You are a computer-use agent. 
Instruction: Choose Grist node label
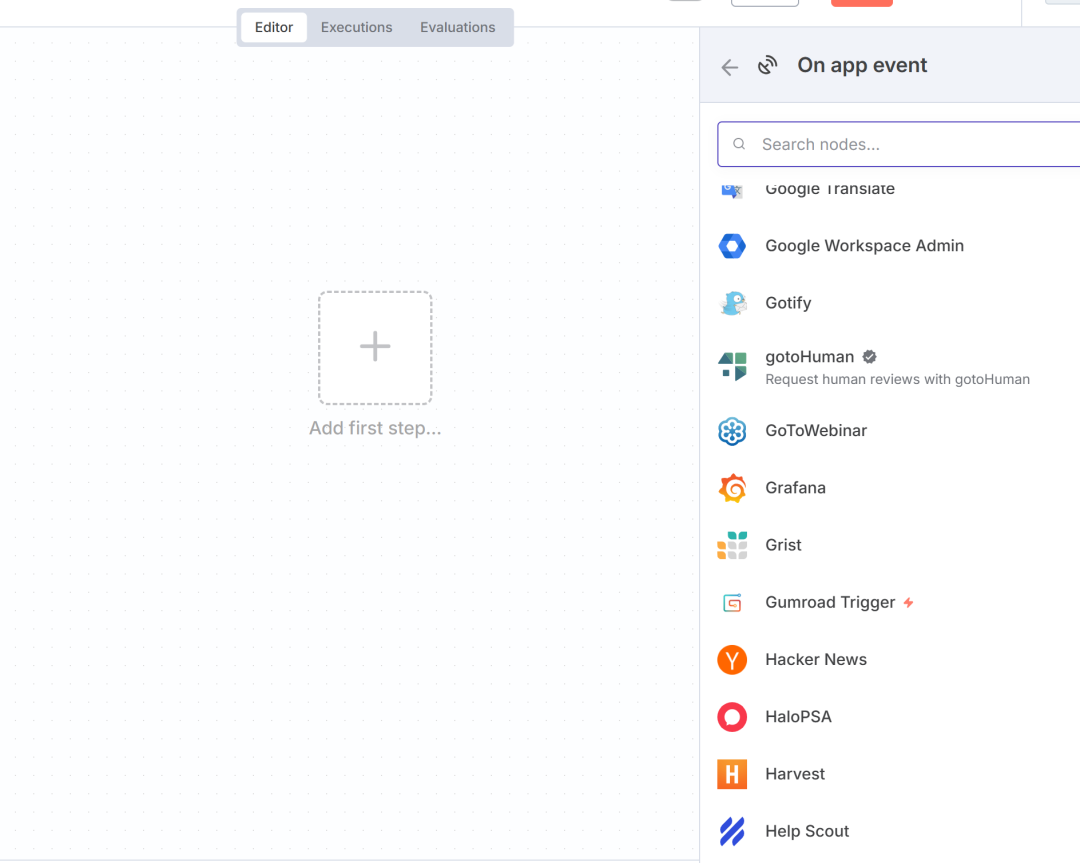(783, 545)
